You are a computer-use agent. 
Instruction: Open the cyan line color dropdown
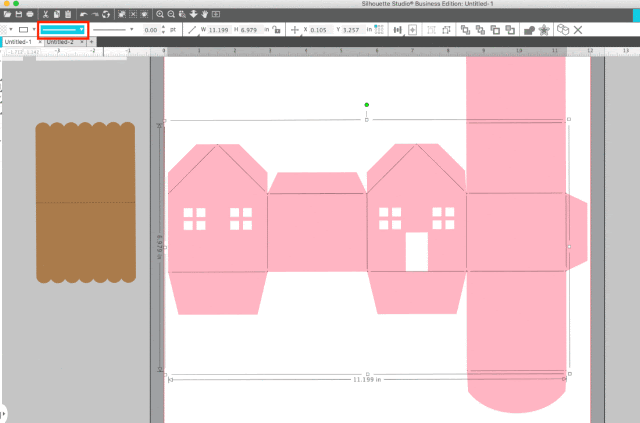62,30
